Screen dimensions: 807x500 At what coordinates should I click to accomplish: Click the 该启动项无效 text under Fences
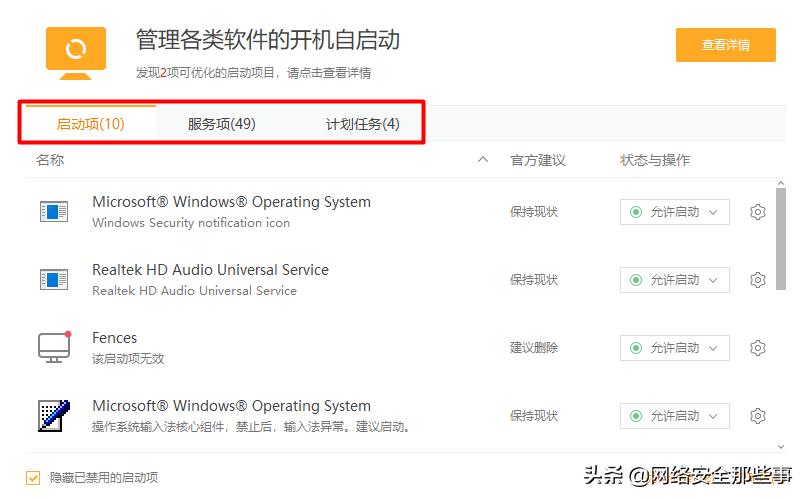128,358
